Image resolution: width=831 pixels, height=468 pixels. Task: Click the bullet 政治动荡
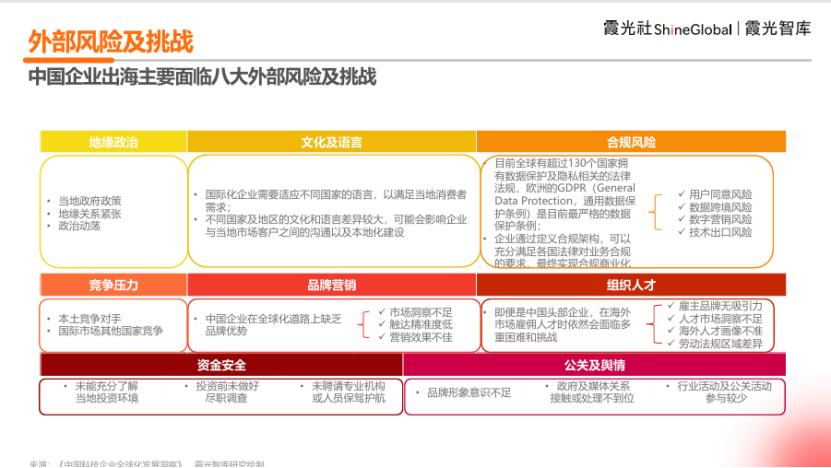[x=79, y=226]
